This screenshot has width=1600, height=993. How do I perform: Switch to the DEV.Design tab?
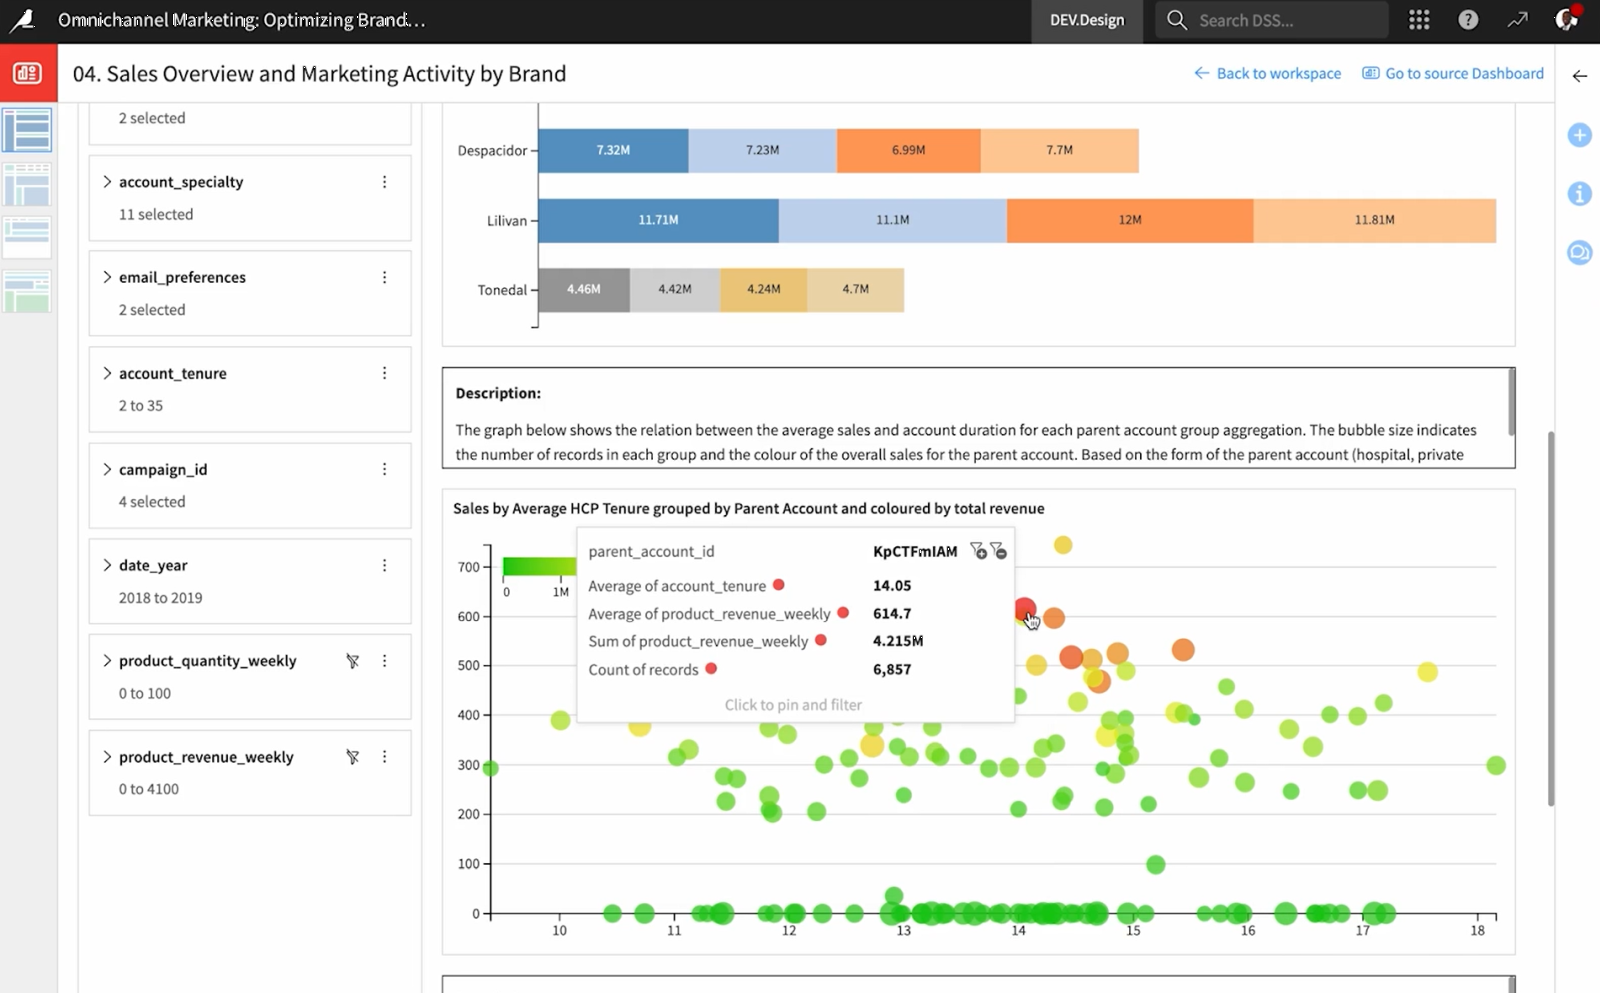[x=1086, y=20]
